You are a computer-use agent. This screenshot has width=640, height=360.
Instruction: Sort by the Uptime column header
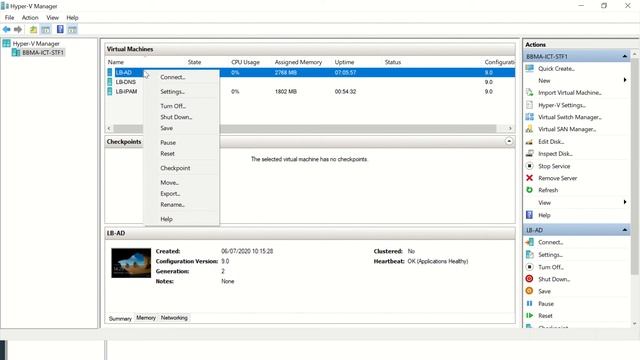pos(344,62)
